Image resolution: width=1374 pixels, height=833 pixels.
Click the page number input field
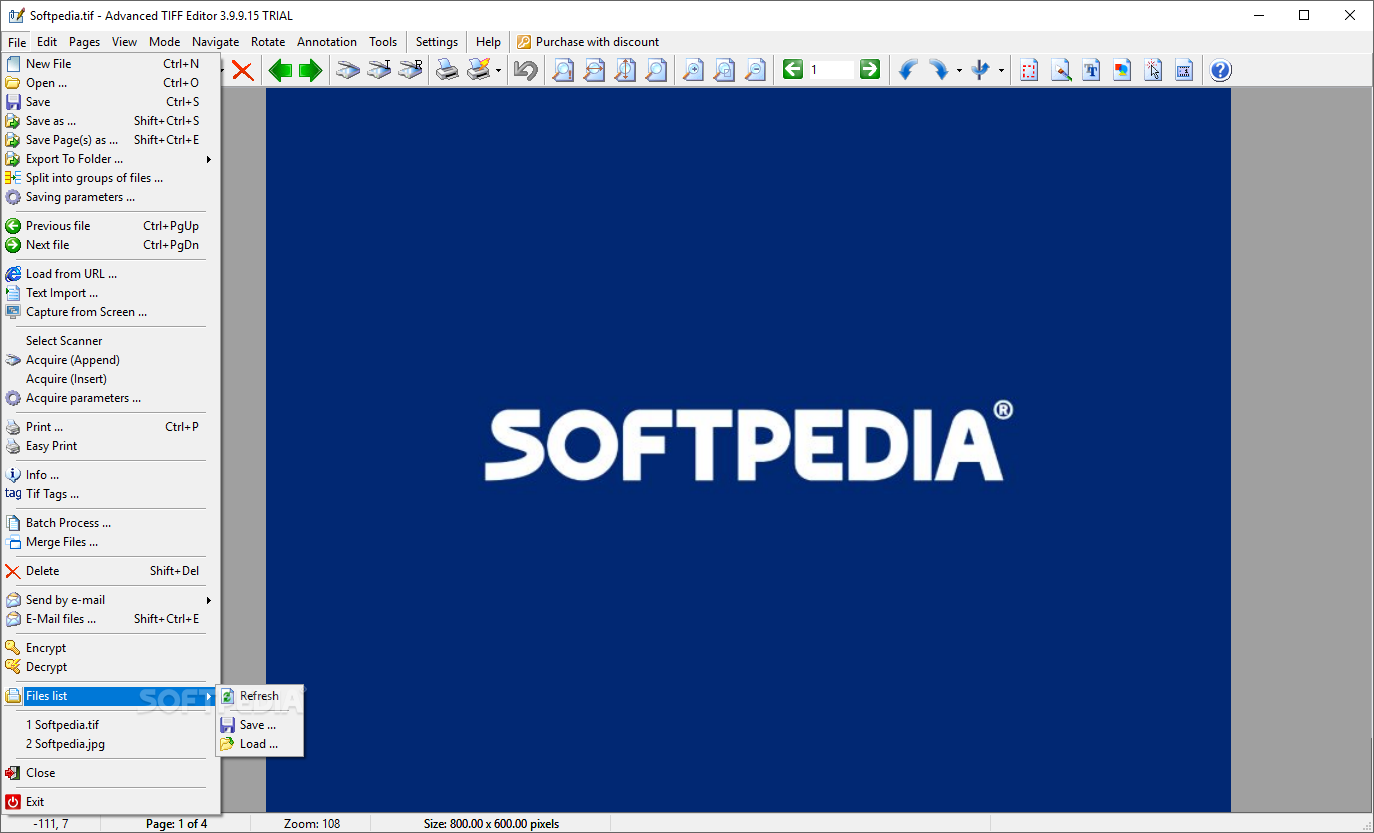point(831,70)
